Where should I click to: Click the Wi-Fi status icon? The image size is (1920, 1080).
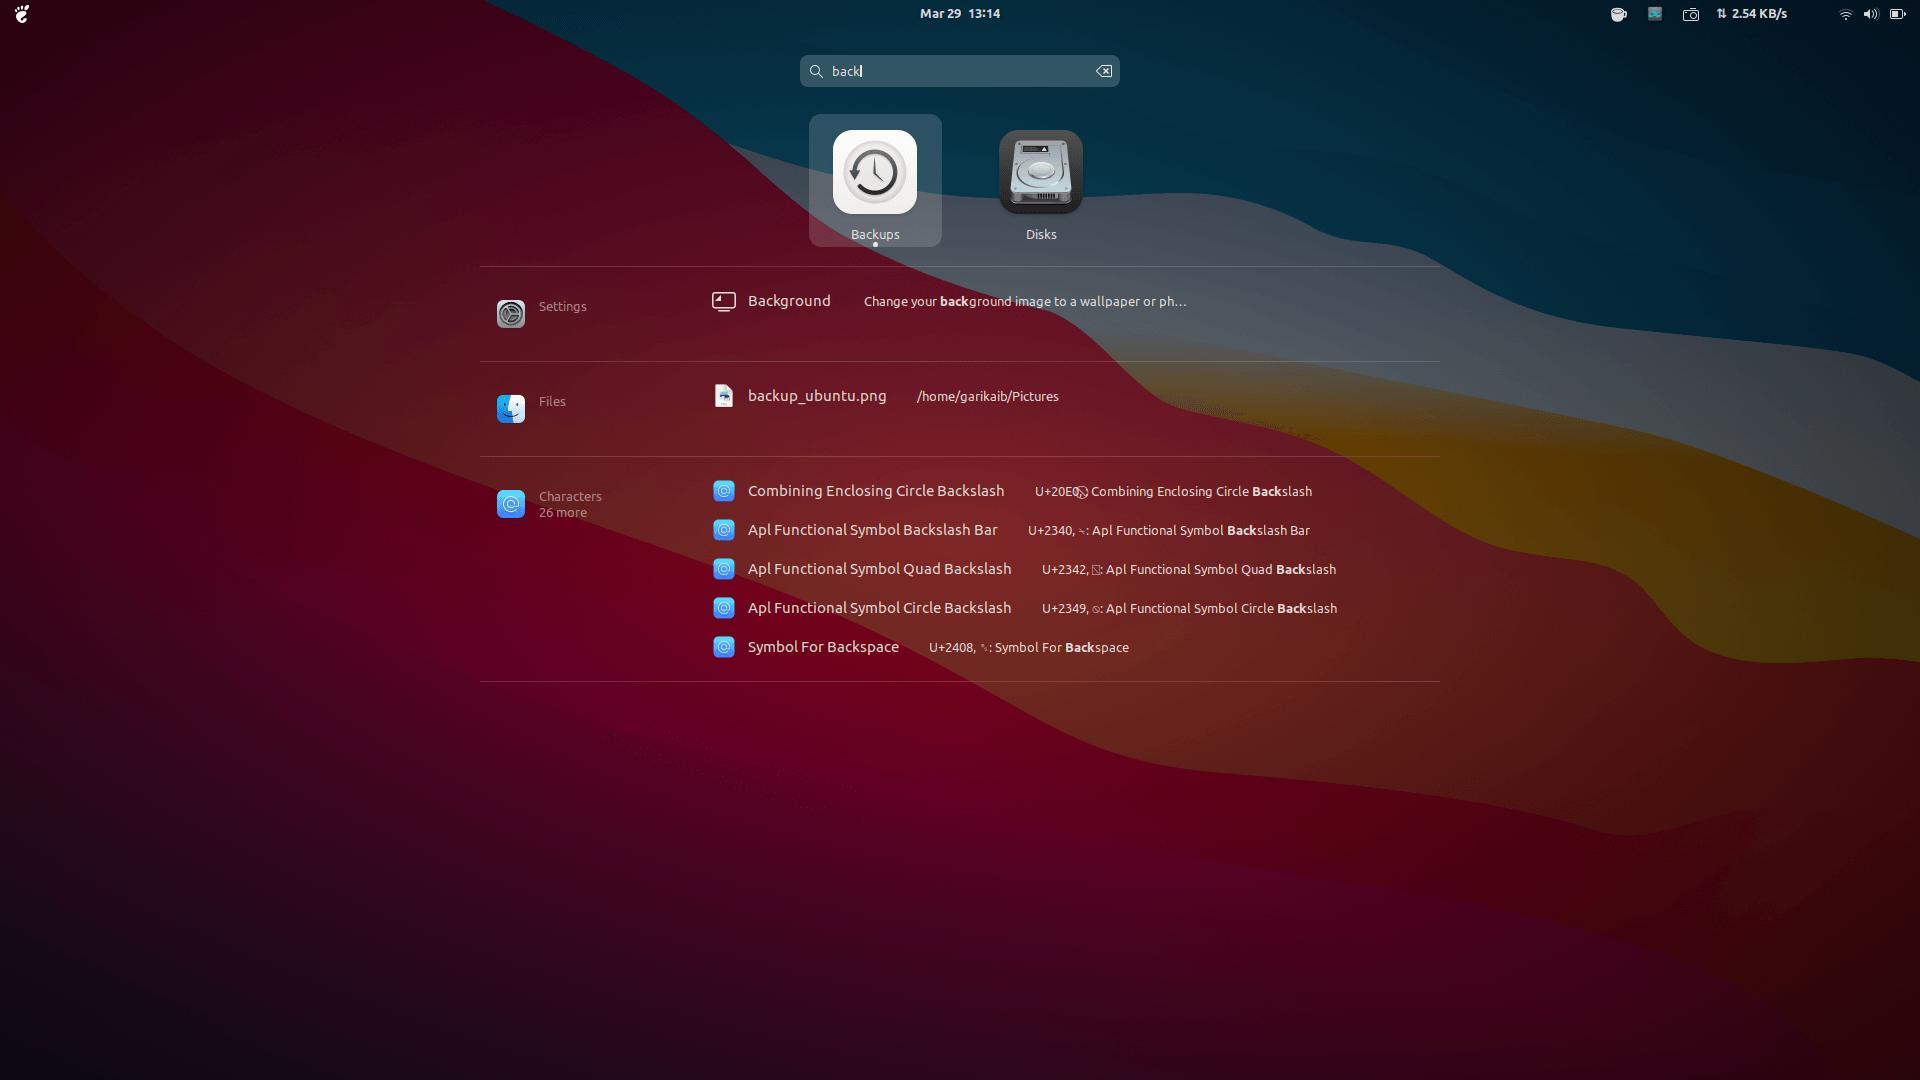click(x=1846, y=14)
